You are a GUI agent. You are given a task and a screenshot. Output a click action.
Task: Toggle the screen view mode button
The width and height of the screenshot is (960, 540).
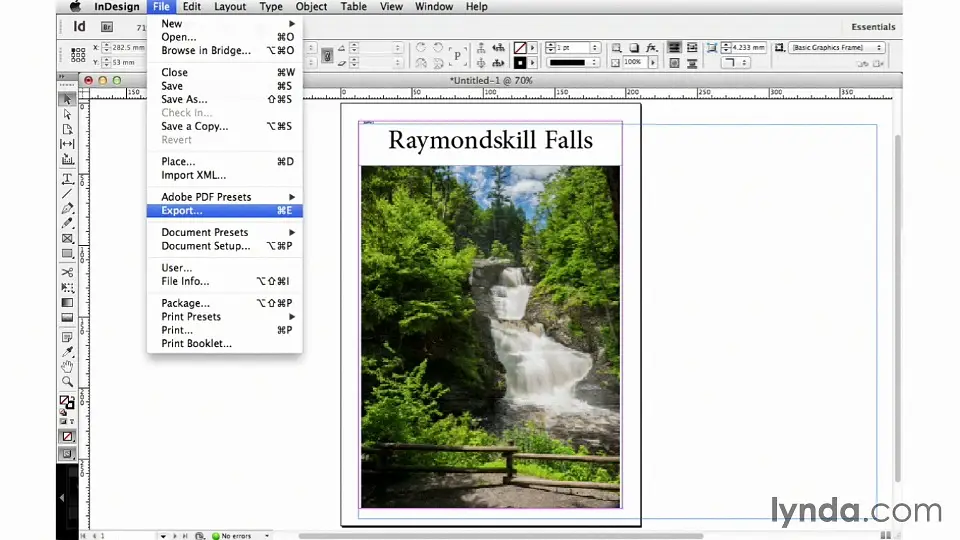pyautogui.click(x=67, y=454)
